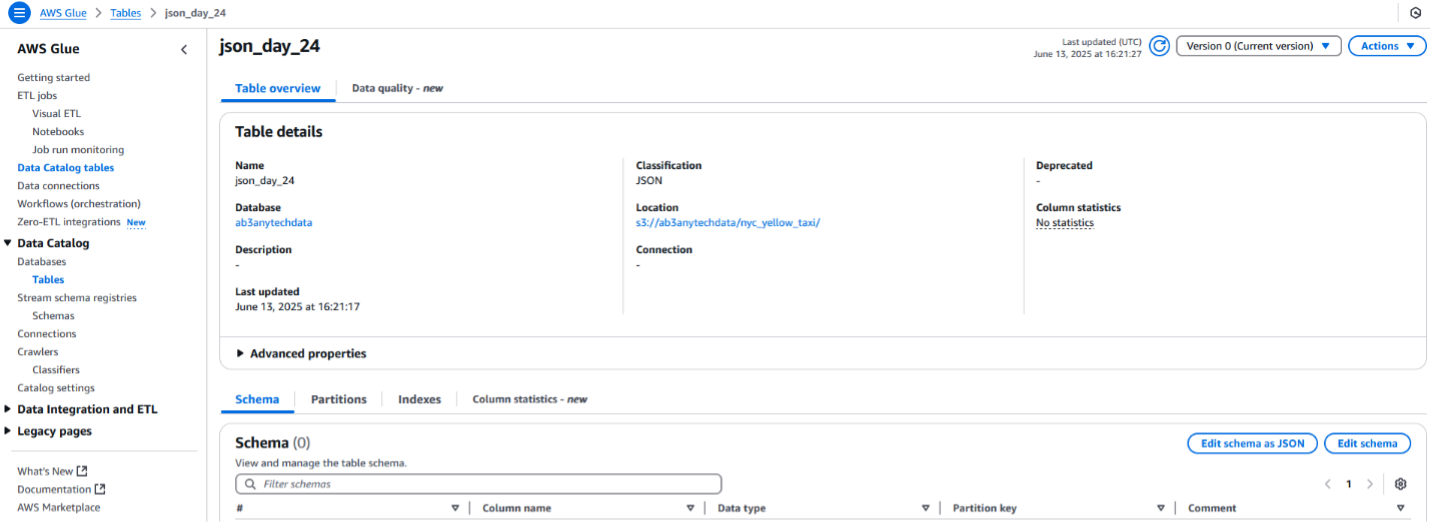The image size is (1430, 525).
Task: Open Databases in sidebar
Action: pyautogui.click(x=41, y=261)
